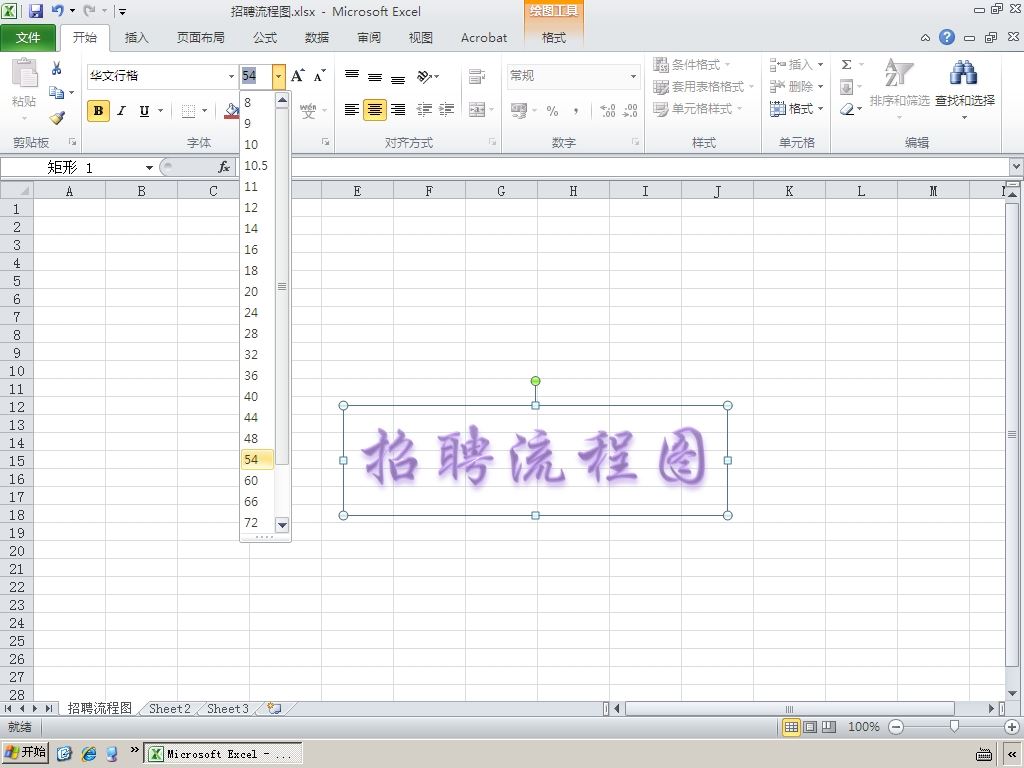Toggle left text alignment
This screenshot has height=768, width=1024.
pyautogui.click(x=352, y=110)
